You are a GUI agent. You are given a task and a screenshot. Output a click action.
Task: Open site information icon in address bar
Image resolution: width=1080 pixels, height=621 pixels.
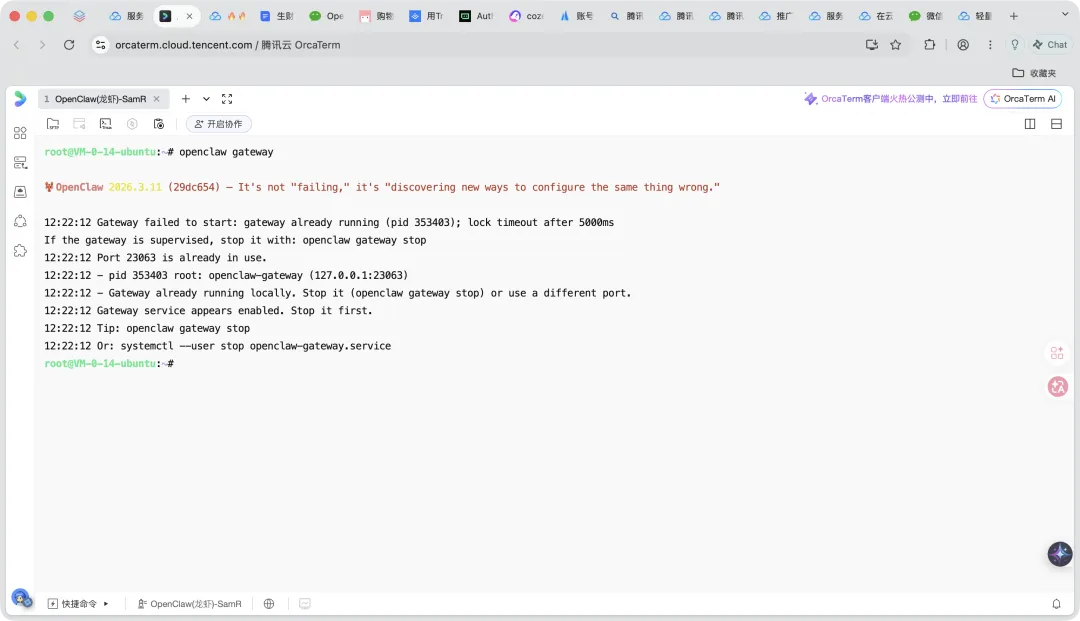coord(101,45)
